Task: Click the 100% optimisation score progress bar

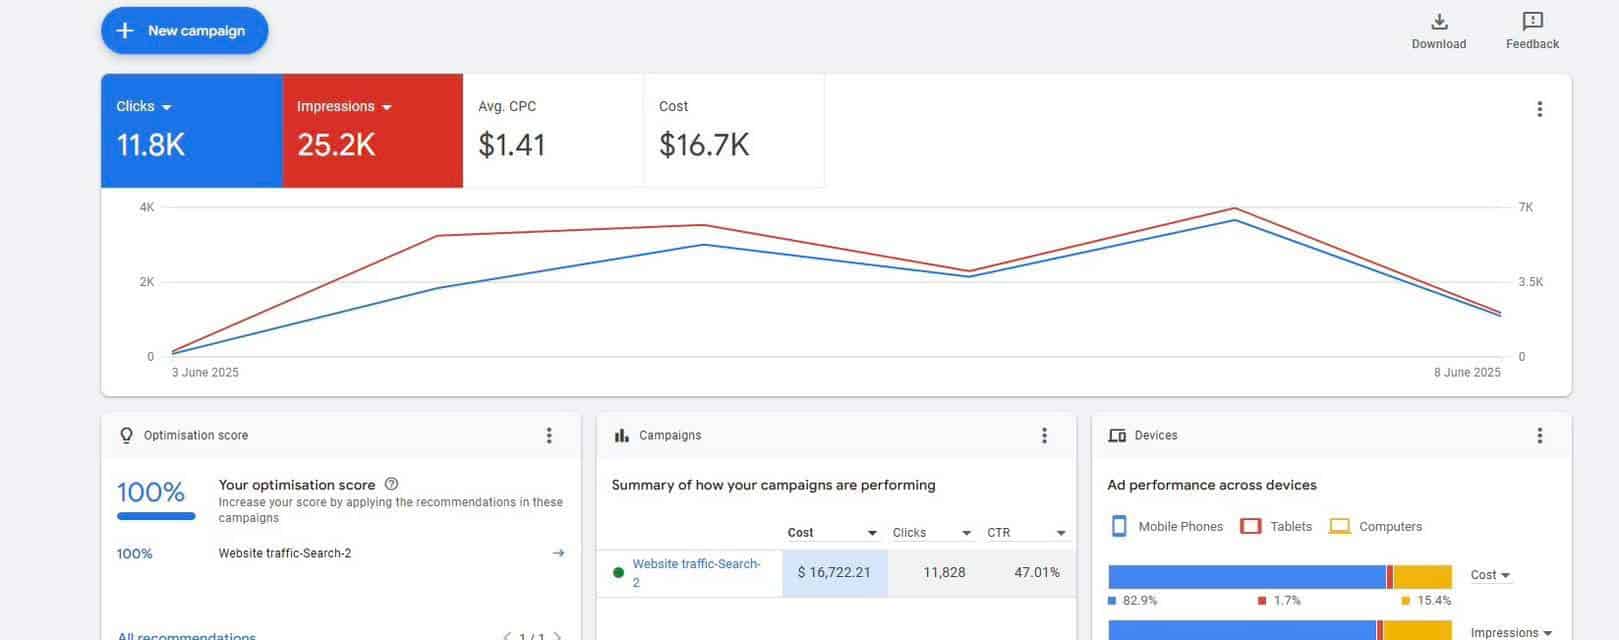Action: coord(156,516)
